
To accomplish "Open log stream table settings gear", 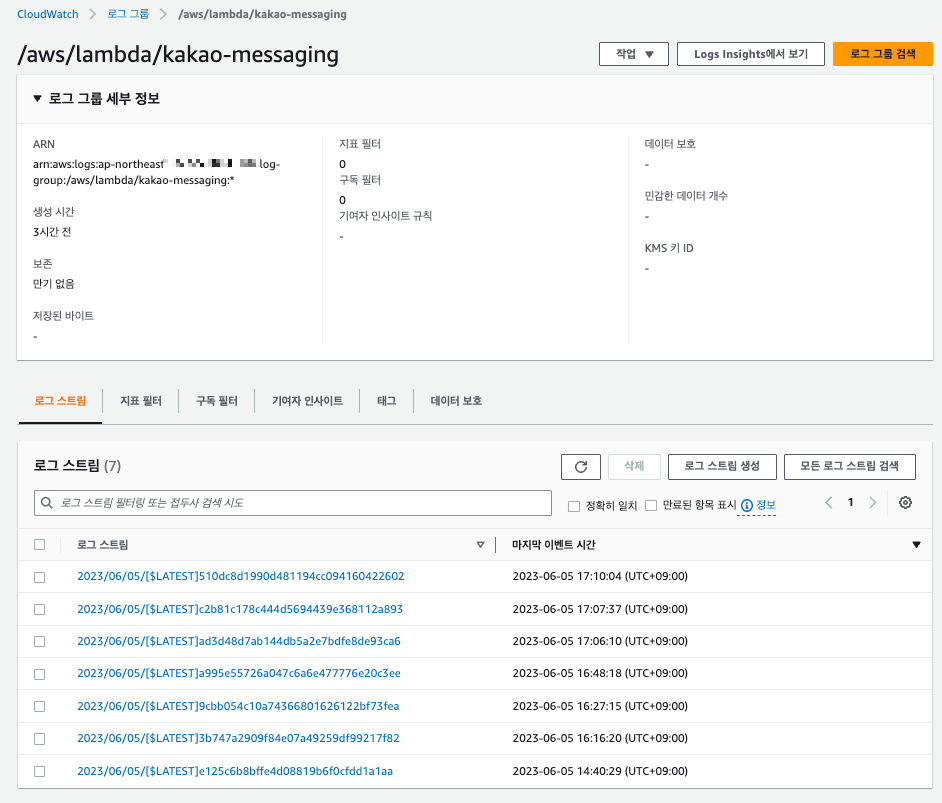I will [x=905, y=503].
